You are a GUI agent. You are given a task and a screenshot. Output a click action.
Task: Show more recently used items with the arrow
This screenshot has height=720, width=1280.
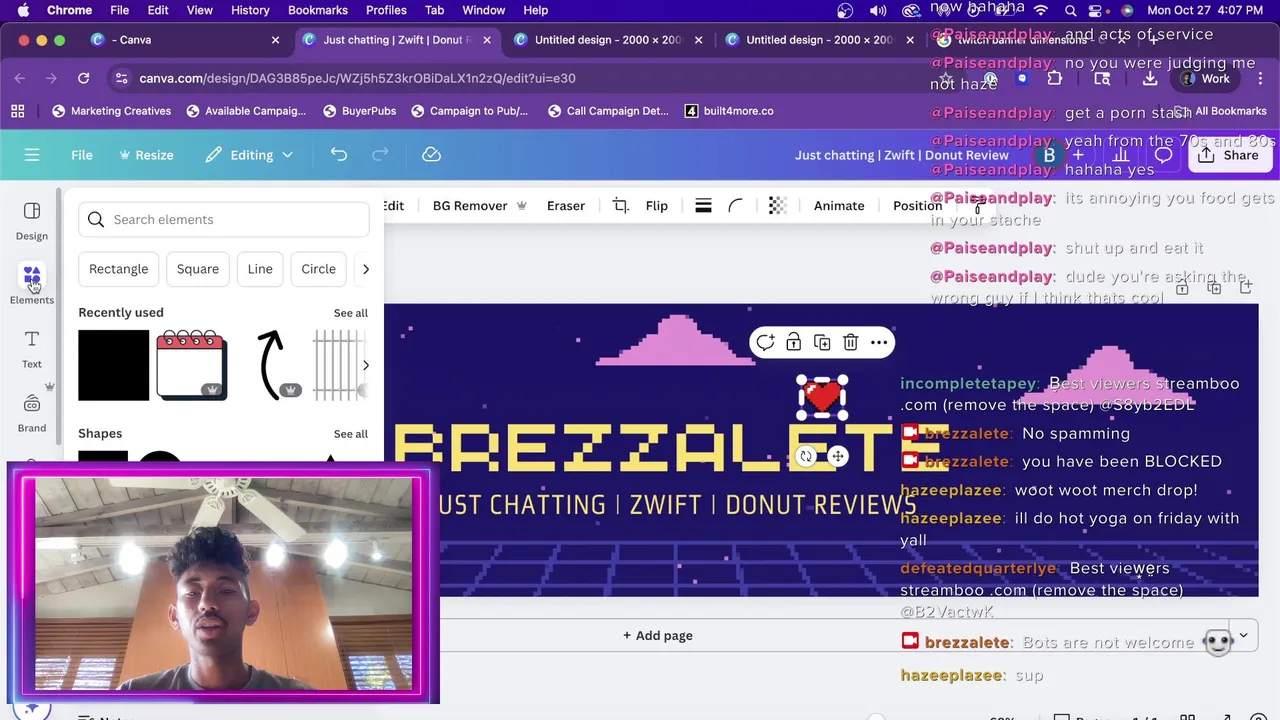point(365,365)
